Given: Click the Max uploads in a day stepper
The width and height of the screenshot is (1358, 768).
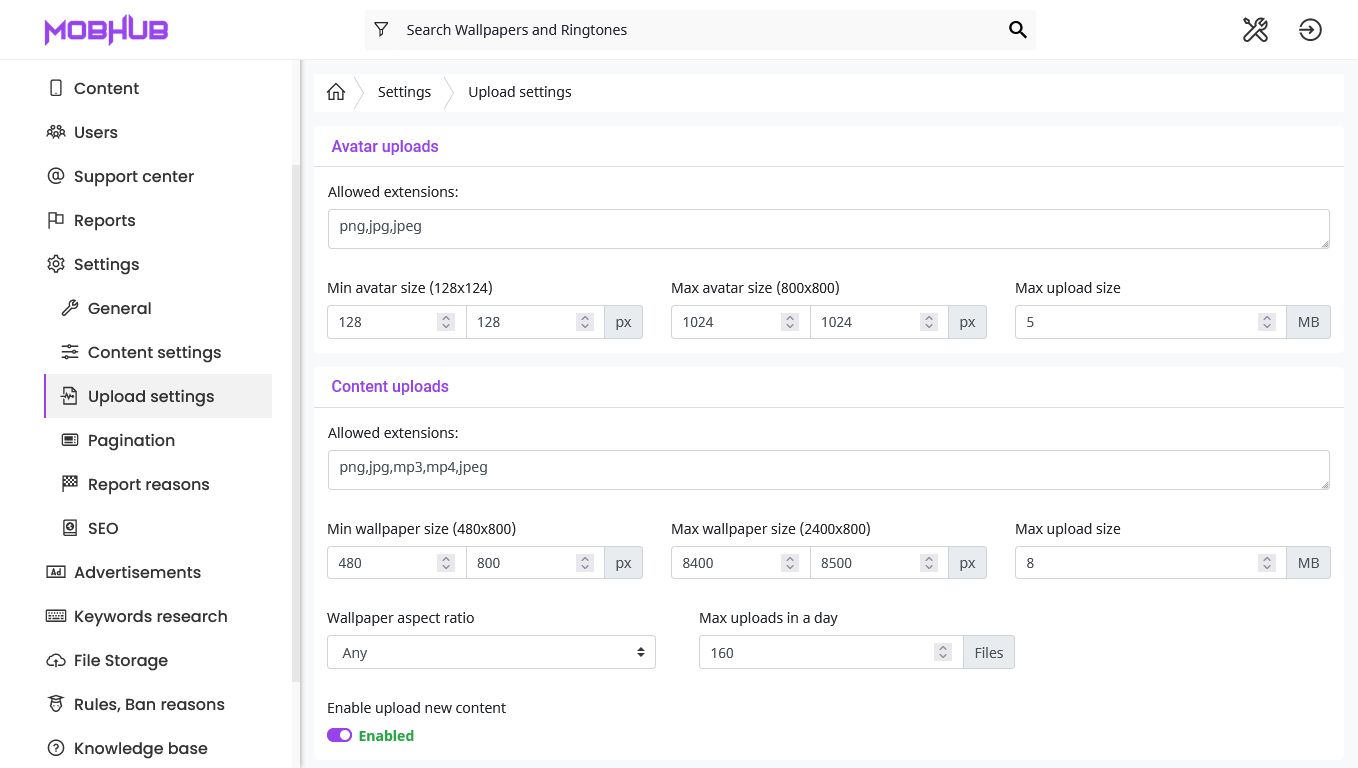Looking at the screenshot, I should pos(942,652).
